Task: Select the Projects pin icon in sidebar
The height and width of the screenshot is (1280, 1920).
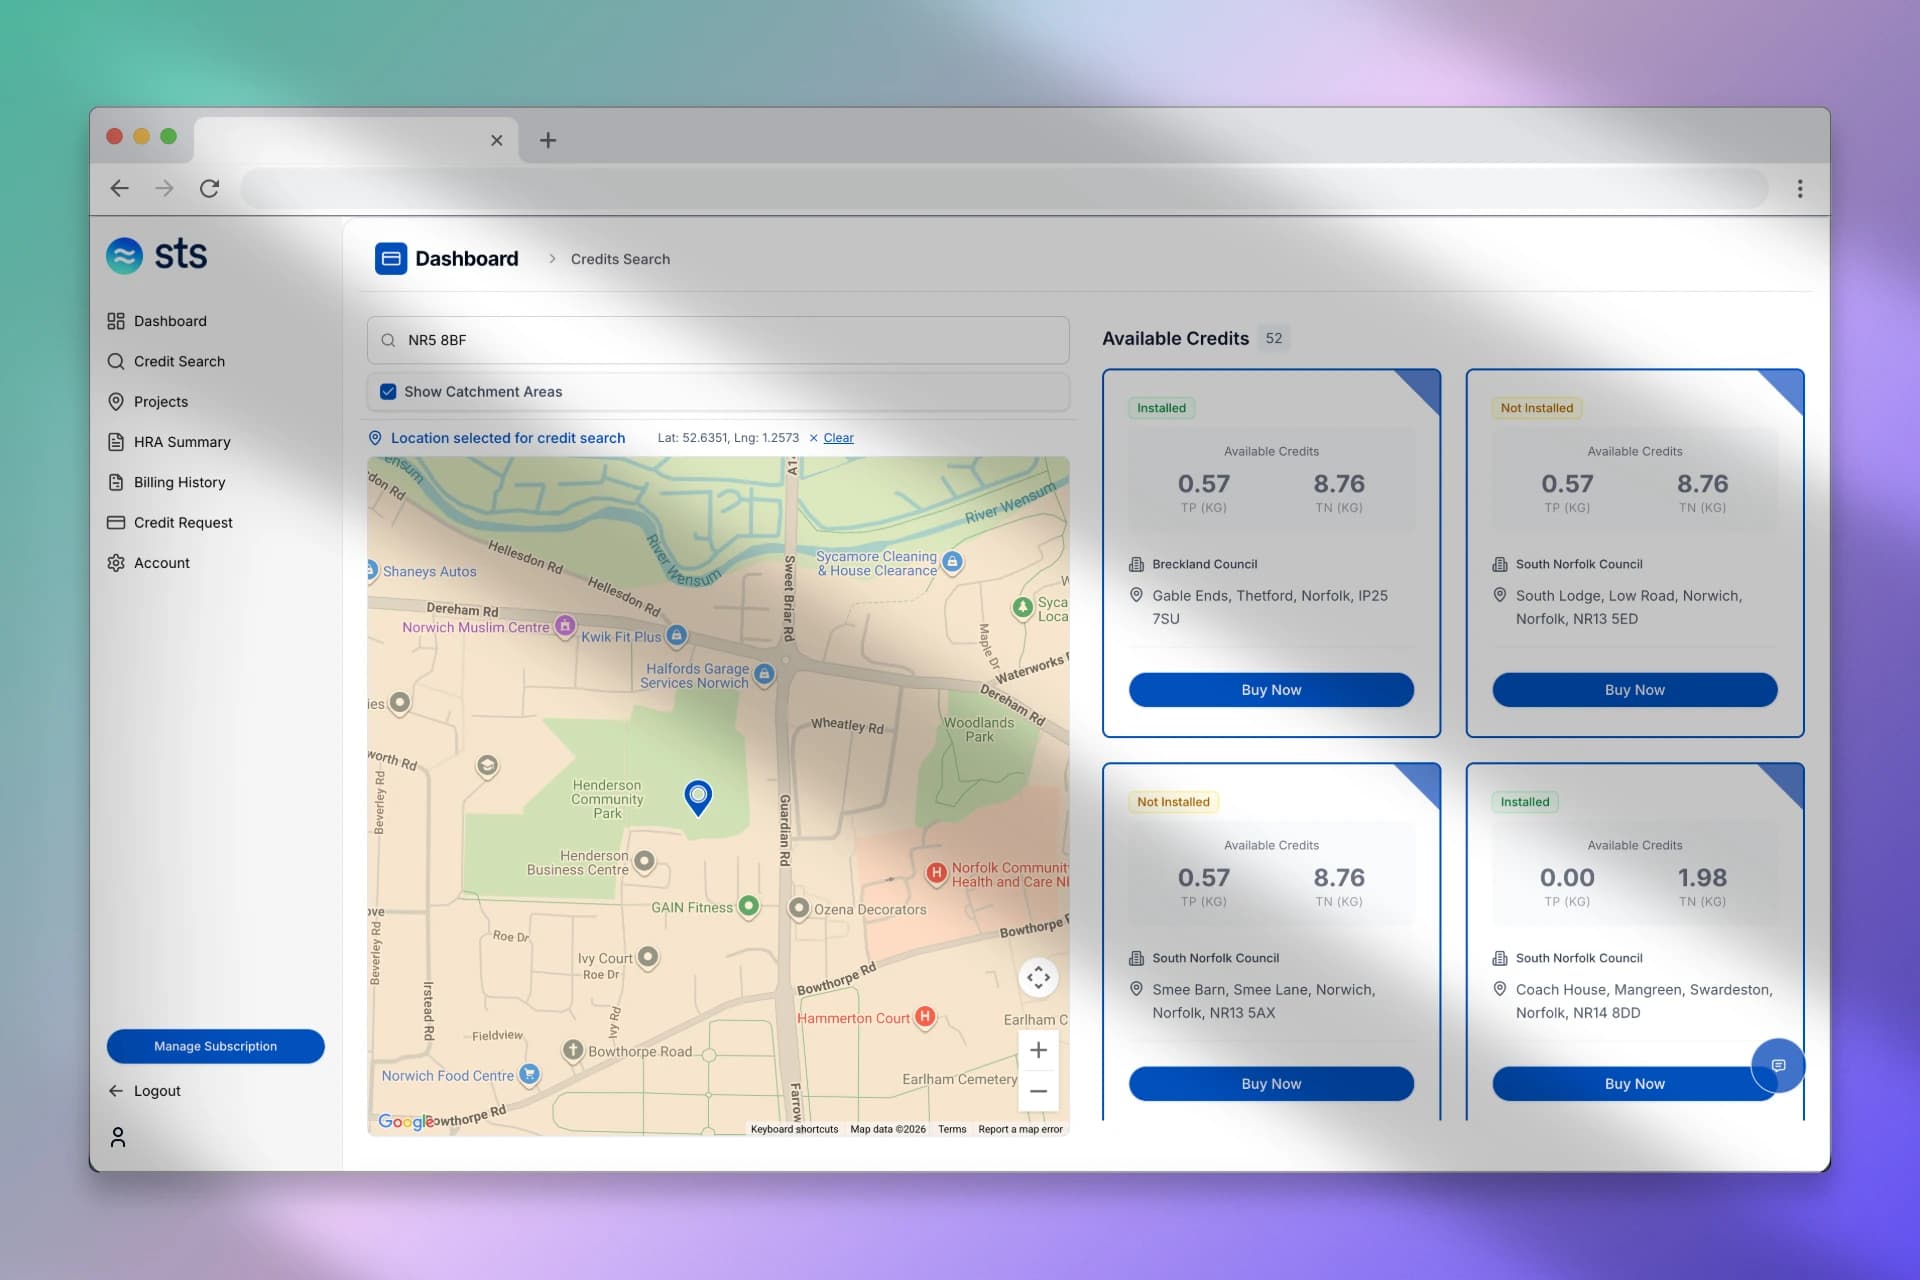Action: pyautogui.click(x=117, y=401)
